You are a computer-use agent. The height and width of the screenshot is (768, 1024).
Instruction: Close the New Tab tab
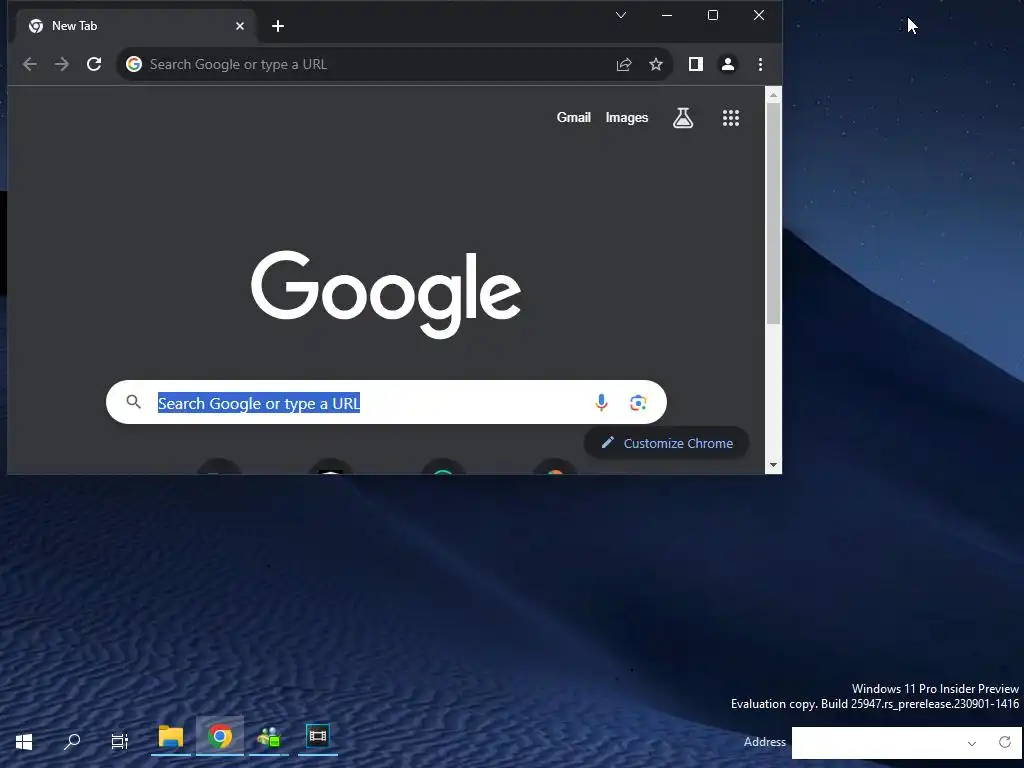[x=240, y=26]
